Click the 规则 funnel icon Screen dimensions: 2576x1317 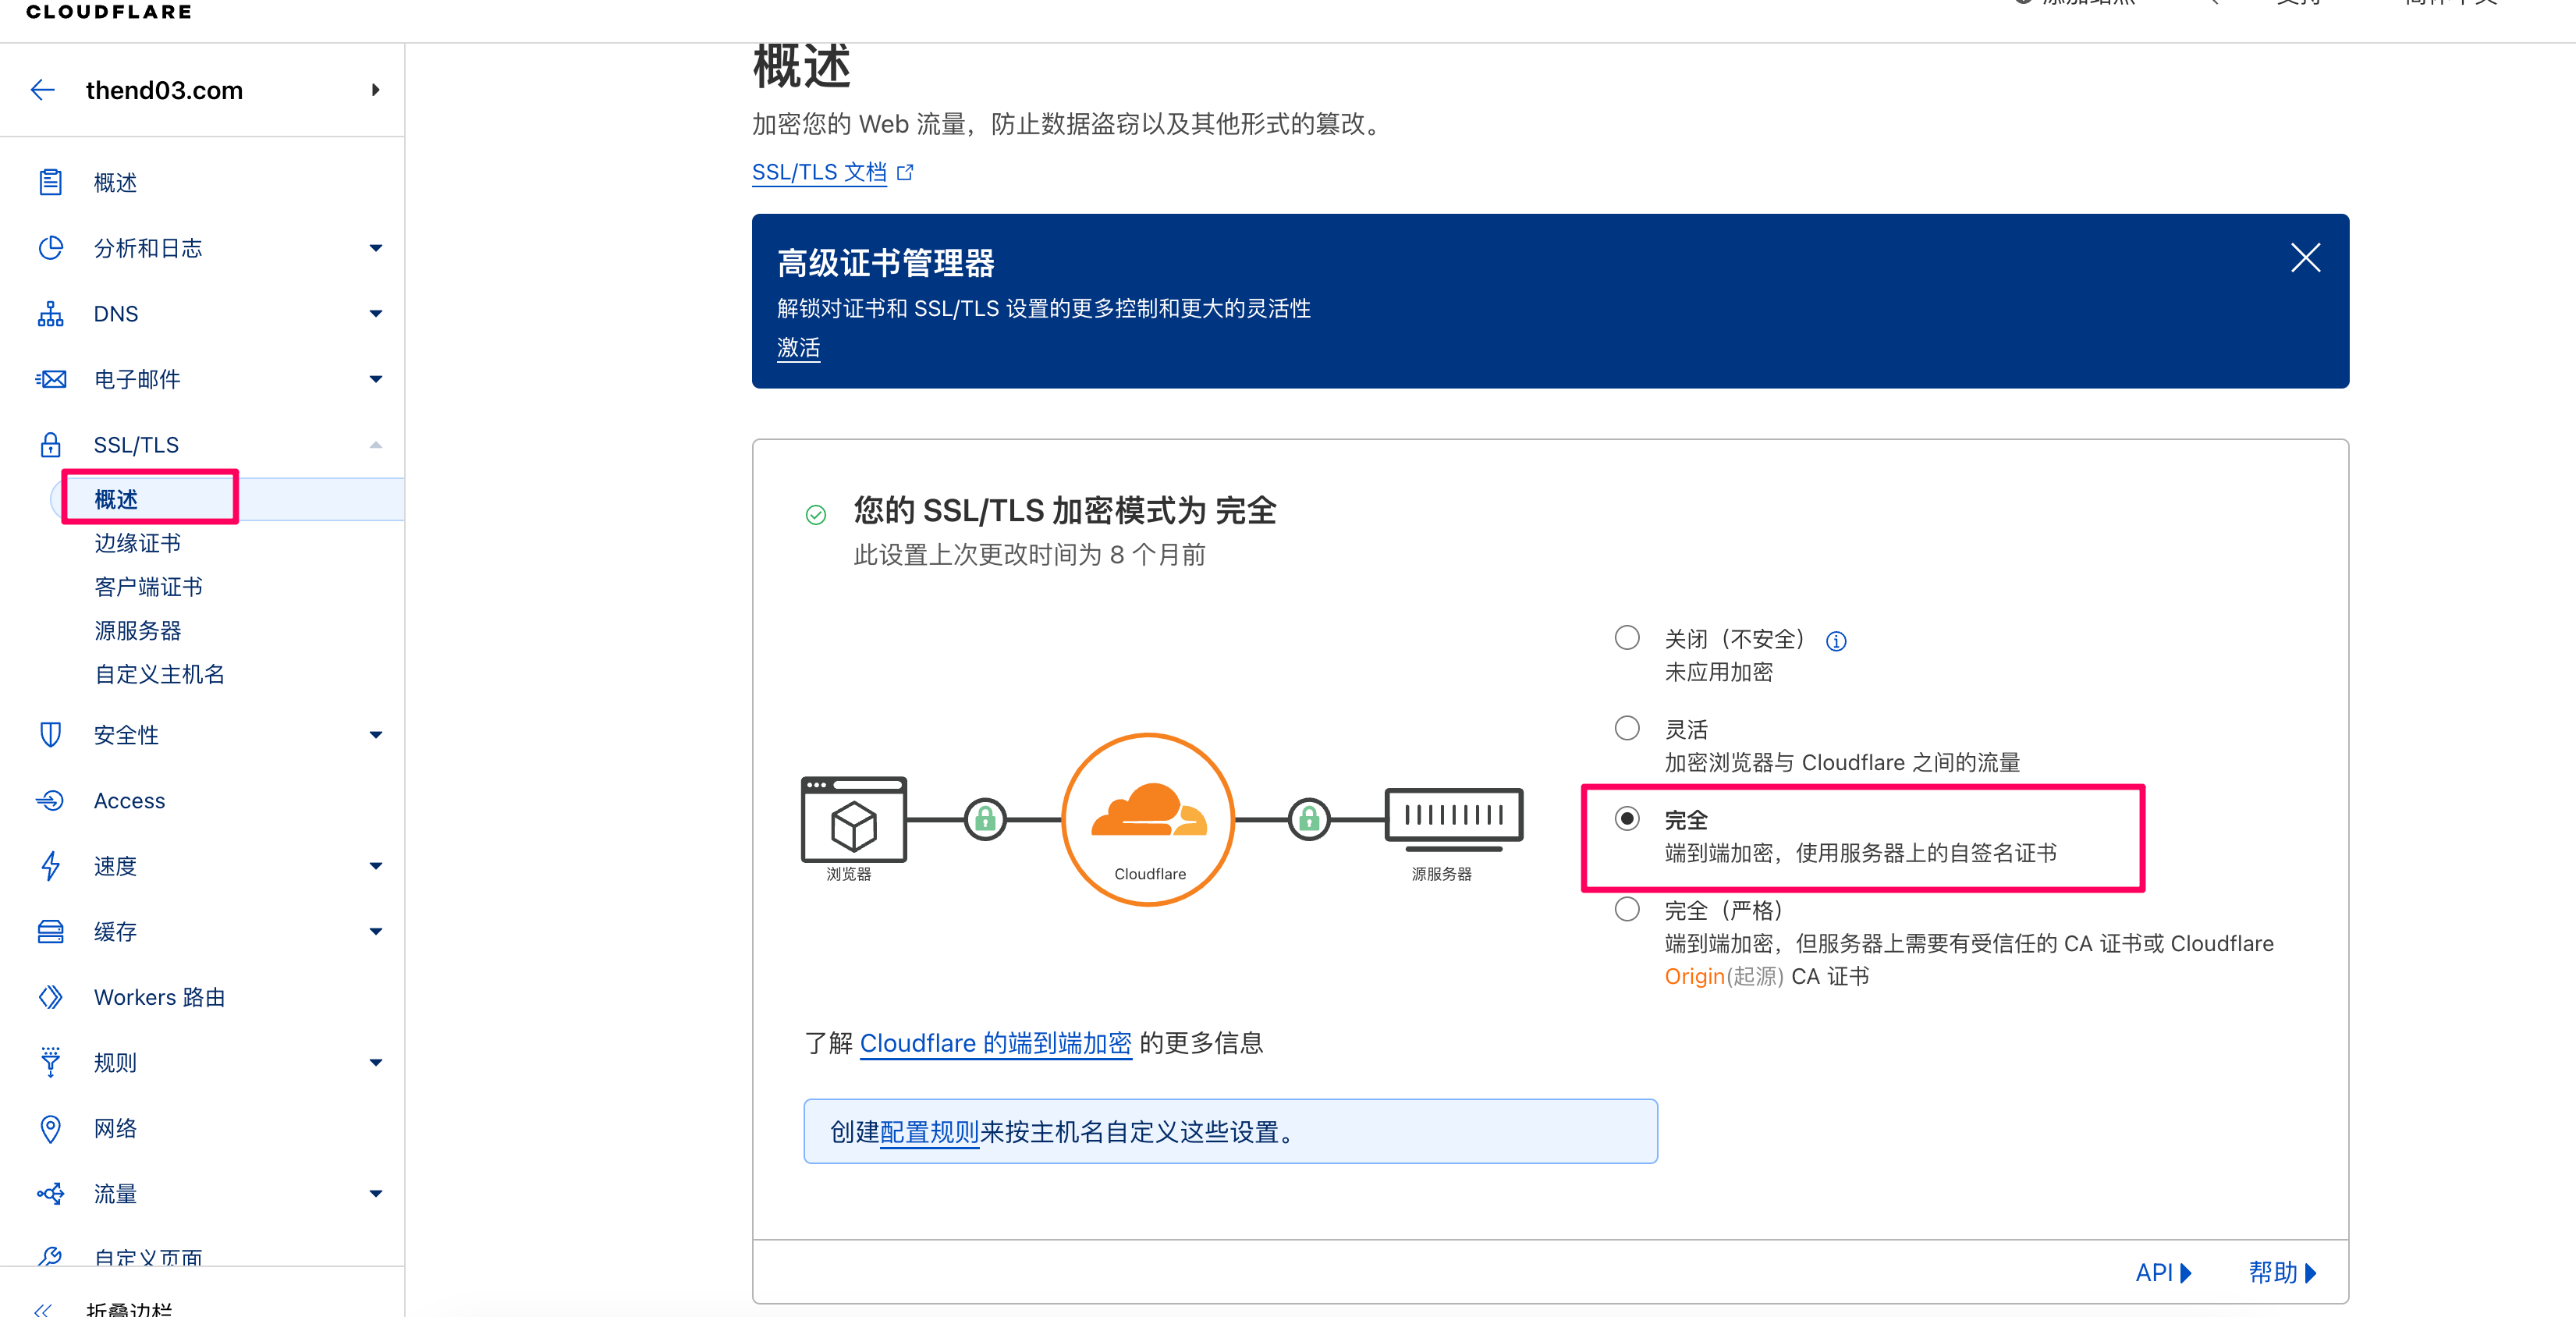click(x=50, y=1062)
